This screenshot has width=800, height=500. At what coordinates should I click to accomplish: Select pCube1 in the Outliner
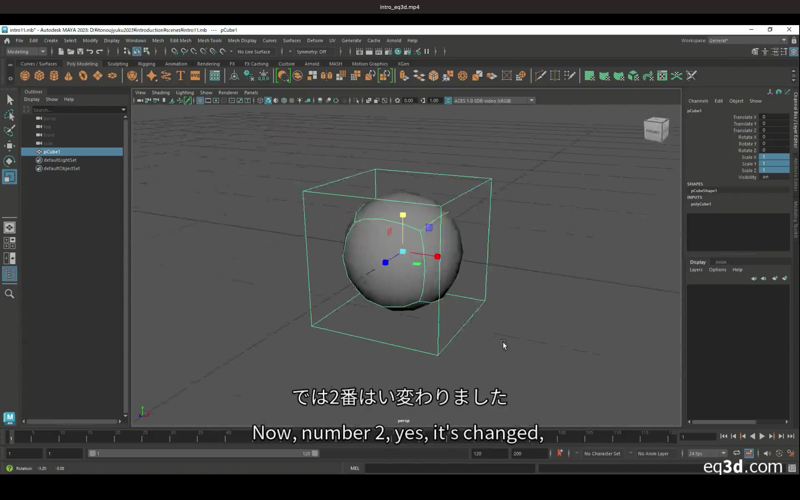pos(52,152)
